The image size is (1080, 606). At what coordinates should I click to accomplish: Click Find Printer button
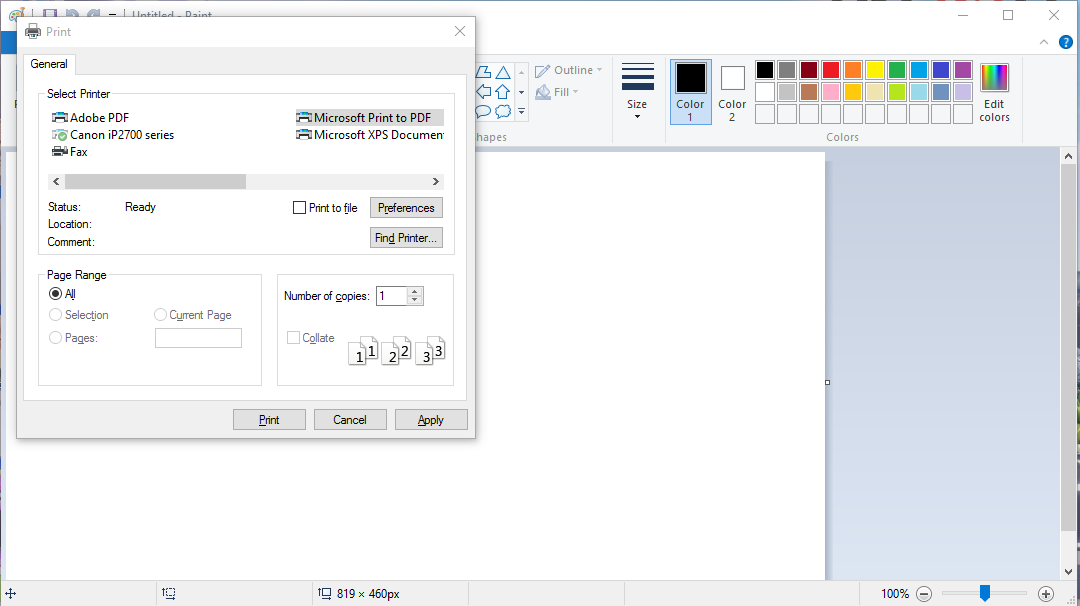[406, 238]
